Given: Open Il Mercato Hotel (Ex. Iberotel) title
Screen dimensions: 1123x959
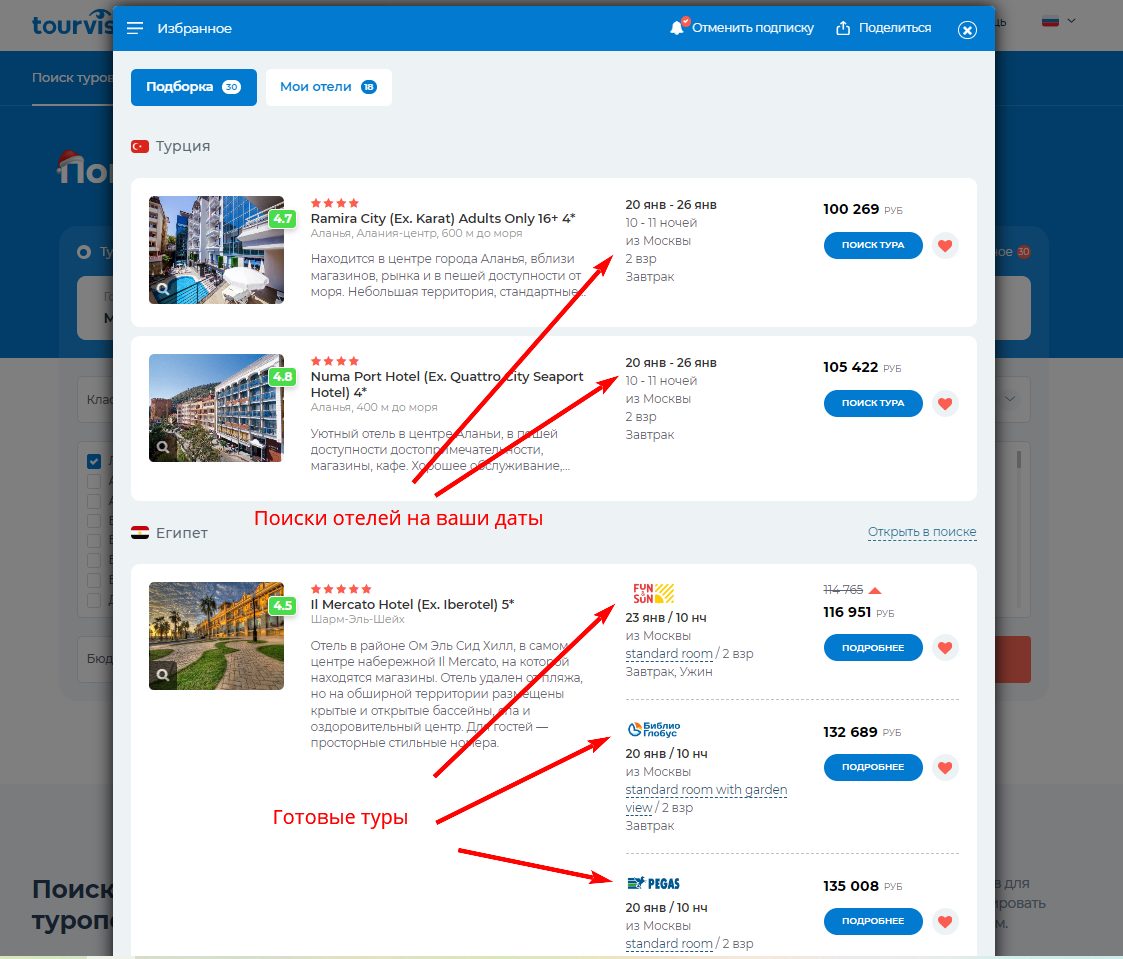Looking at the screenshot, I should coord(412,604).
